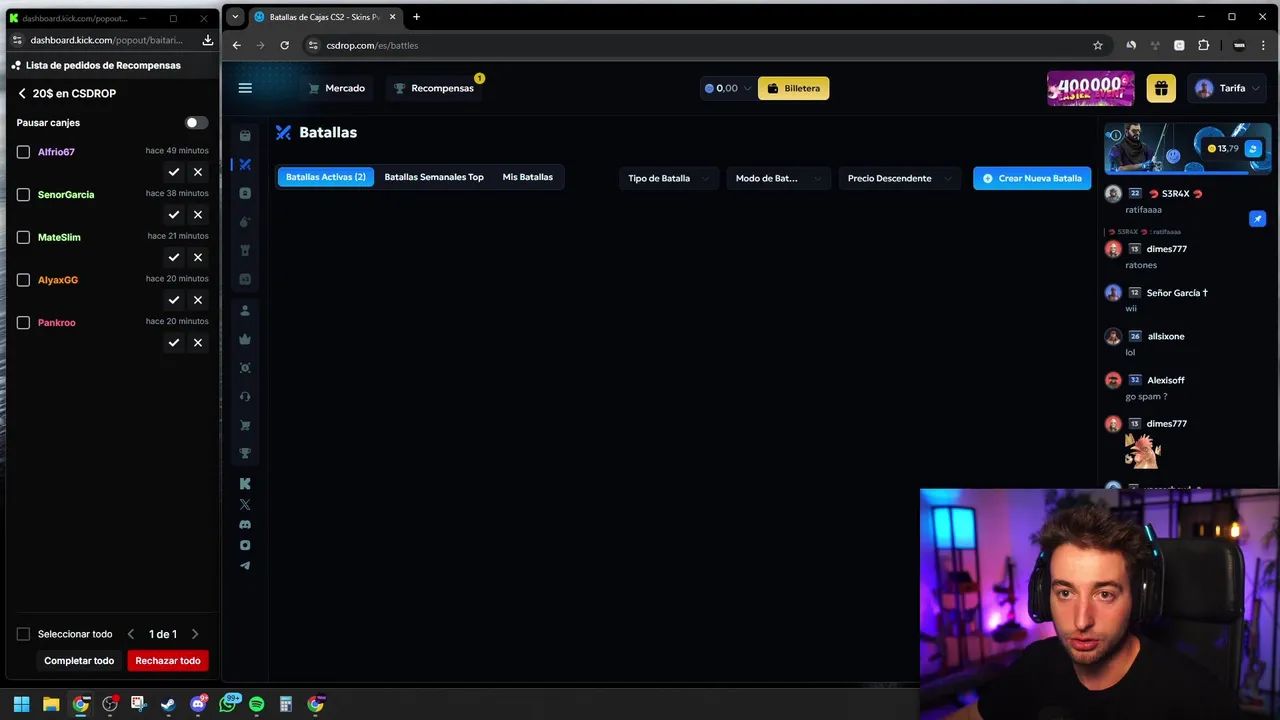Click the pin icon in chat panel

tap(1257, 219)
